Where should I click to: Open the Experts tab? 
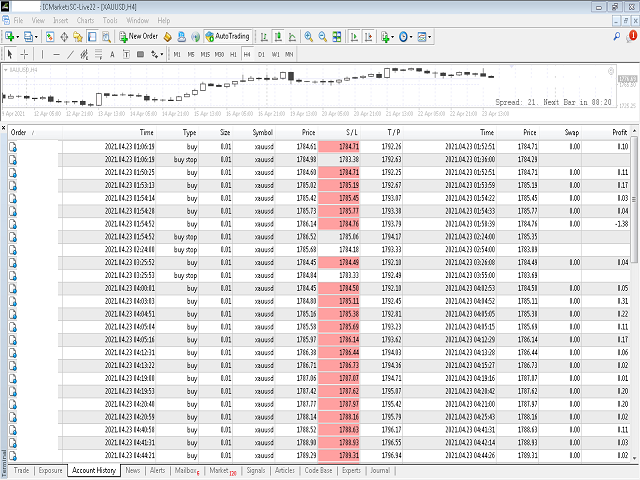[x=351, y=471]
